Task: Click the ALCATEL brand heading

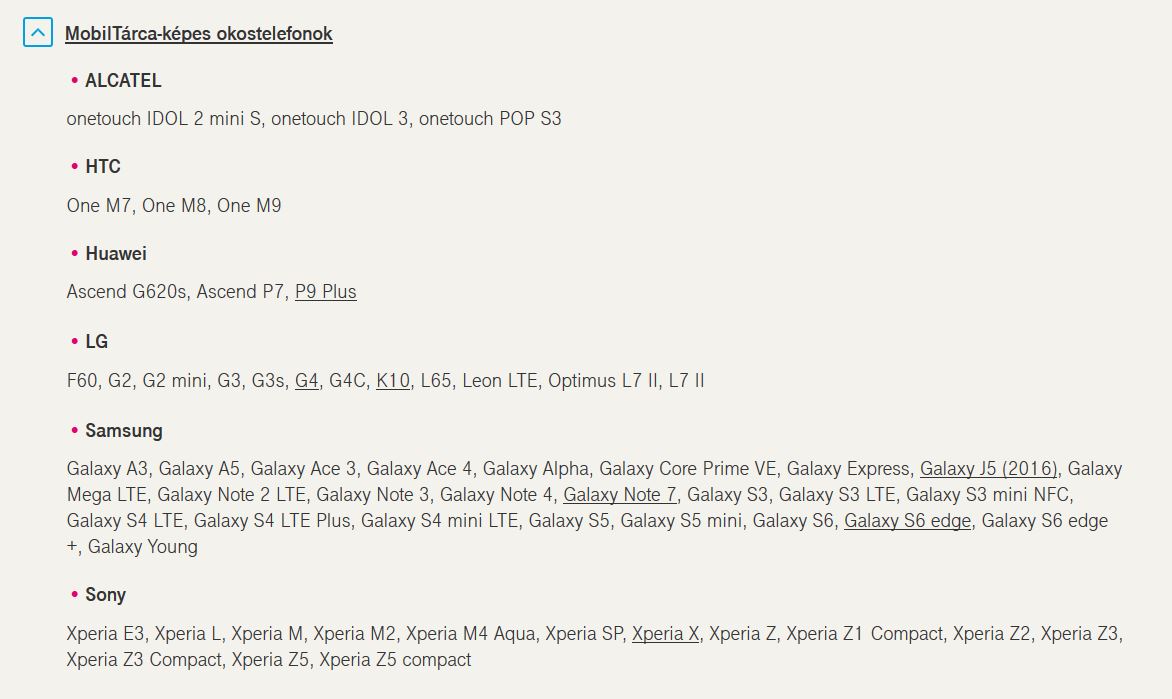Action: pos(123,80)
